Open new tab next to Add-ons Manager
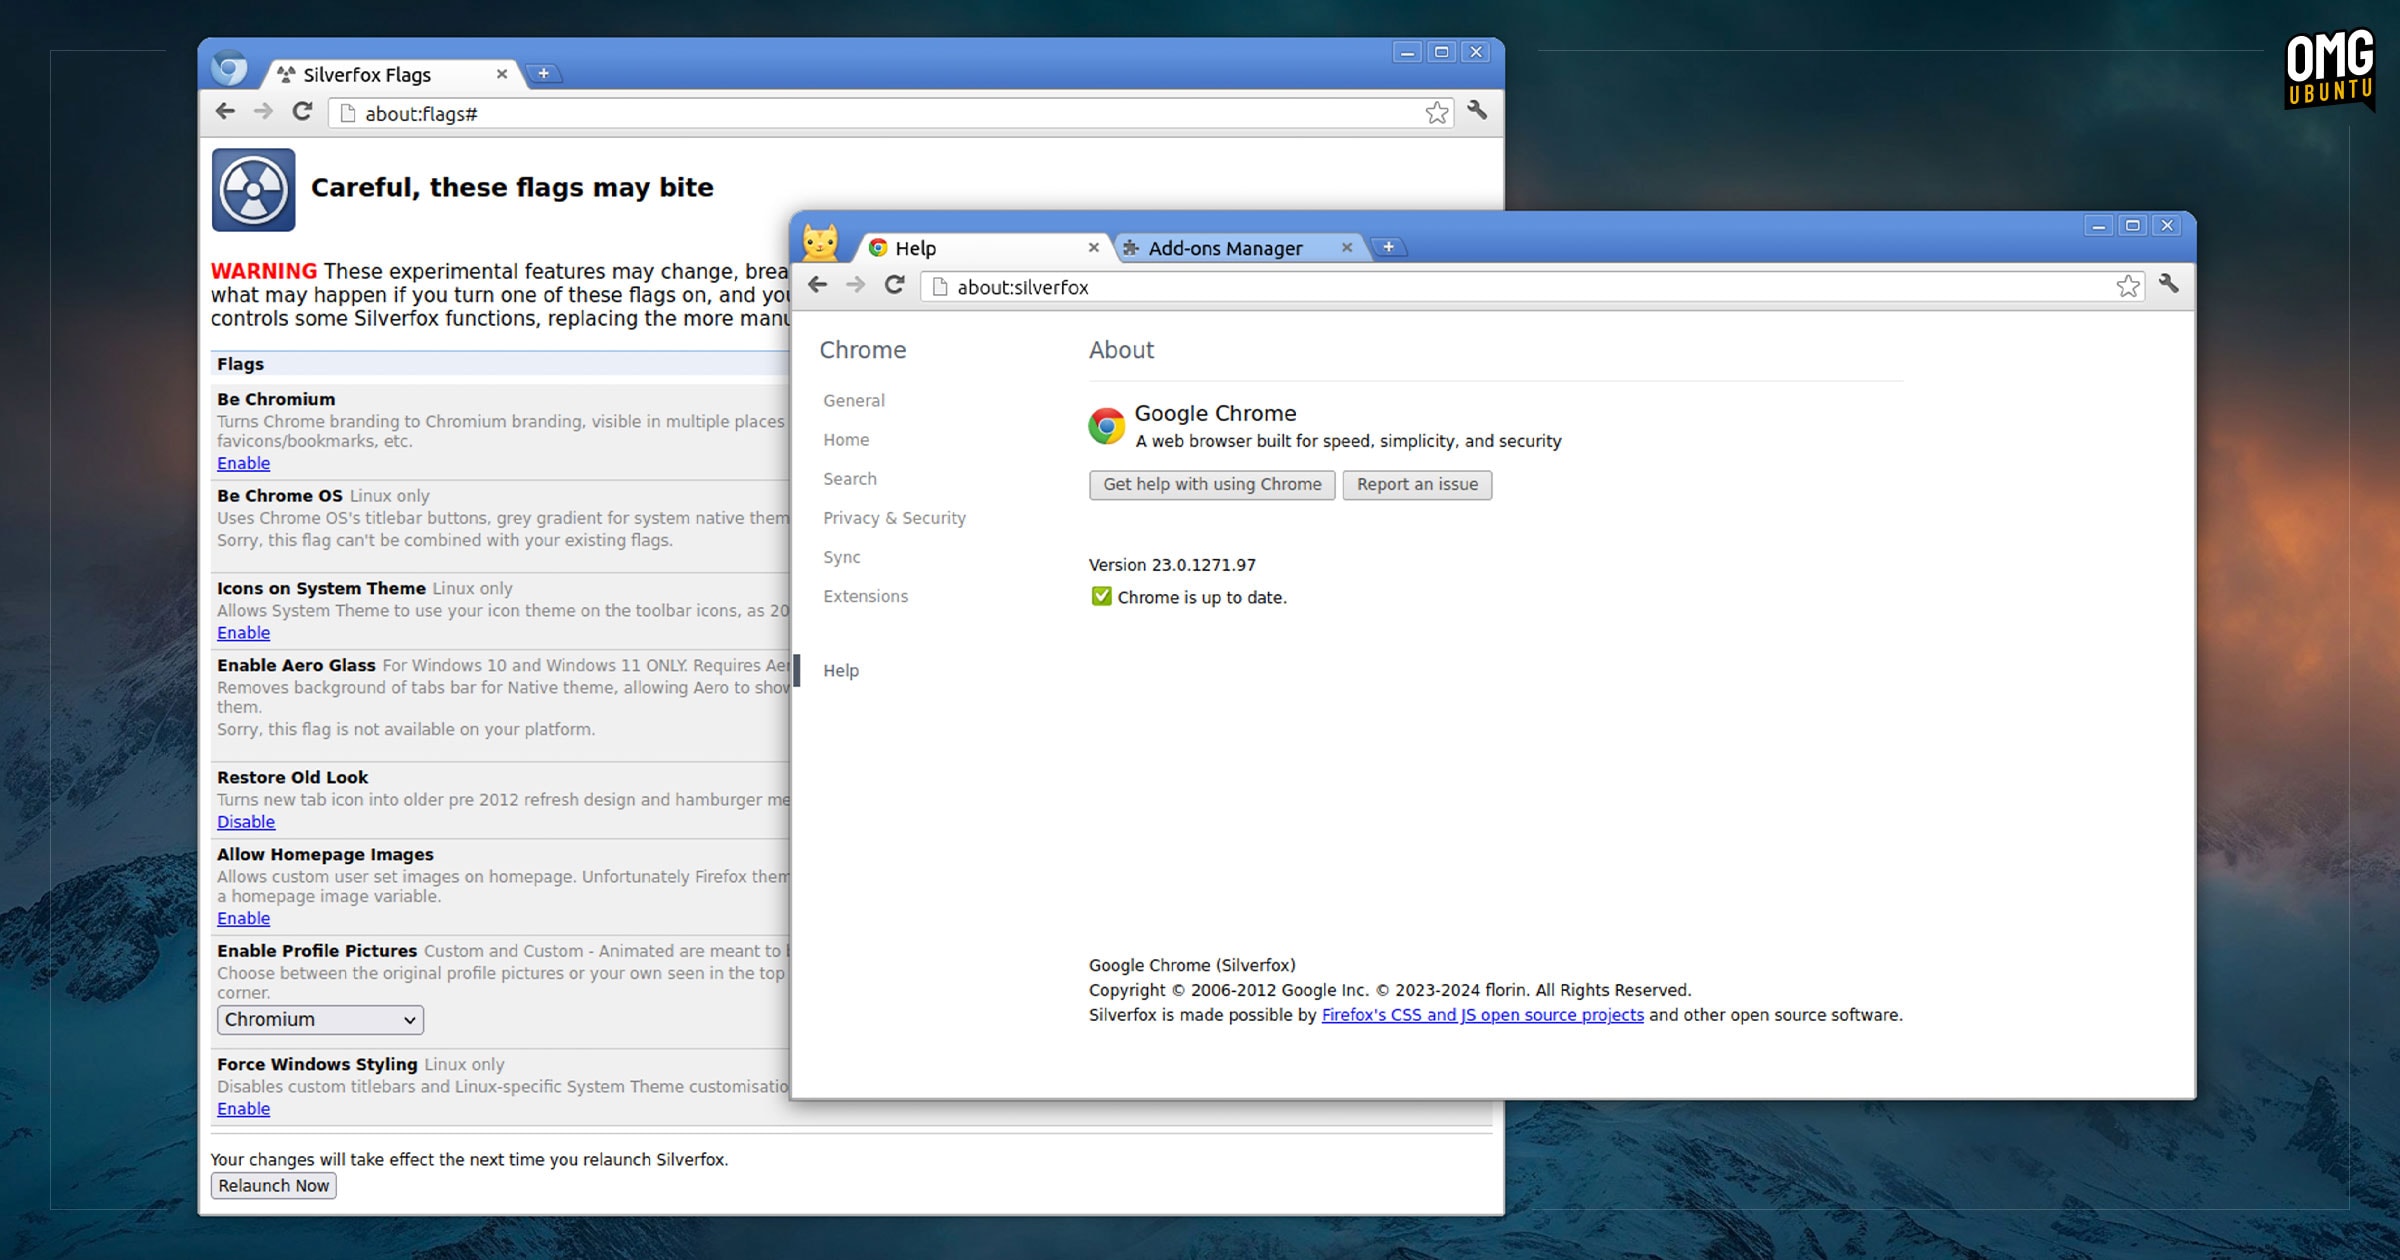Screen dimensions: 2400x1260 (1388, 247)
